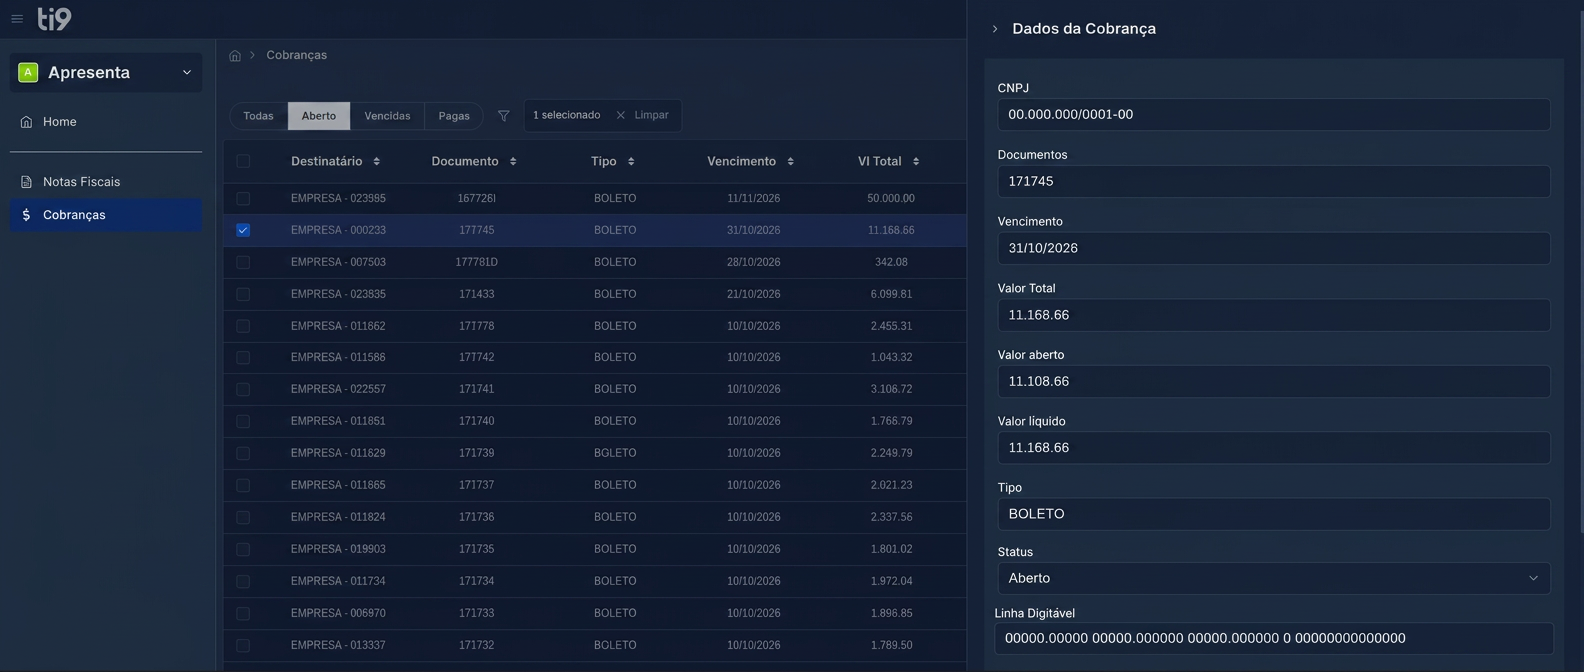Switch to the Vencidas tab
This screenshot has height=672, width=1584.
(x=387, y=116)
